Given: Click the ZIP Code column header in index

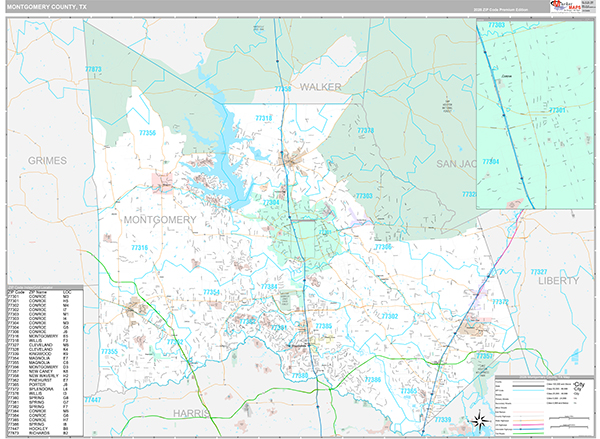Looking at the screenshot, I should point(16,292).
